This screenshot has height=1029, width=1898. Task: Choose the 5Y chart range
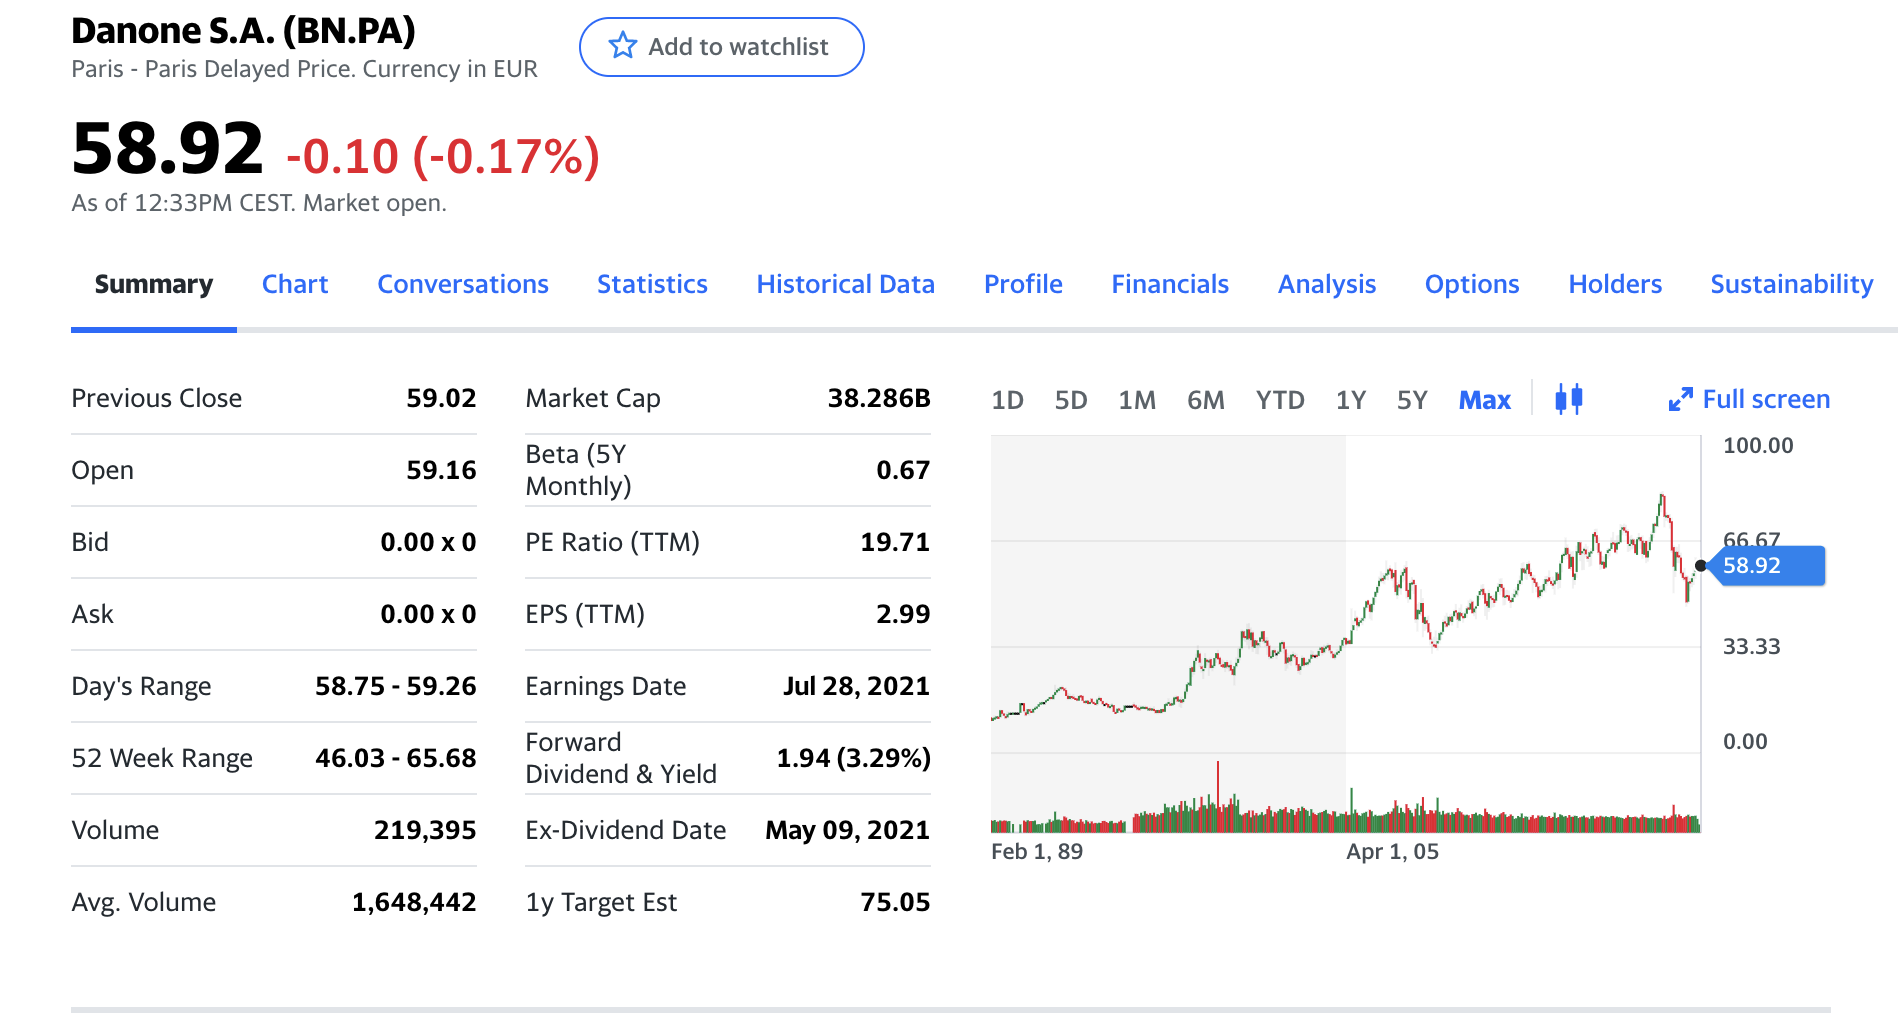point(1412,400)
